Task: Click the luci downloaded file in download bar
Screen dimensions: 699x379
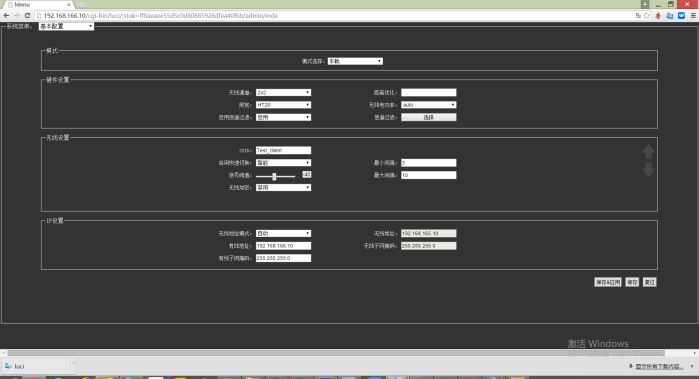Action: [x=37, y=366]
